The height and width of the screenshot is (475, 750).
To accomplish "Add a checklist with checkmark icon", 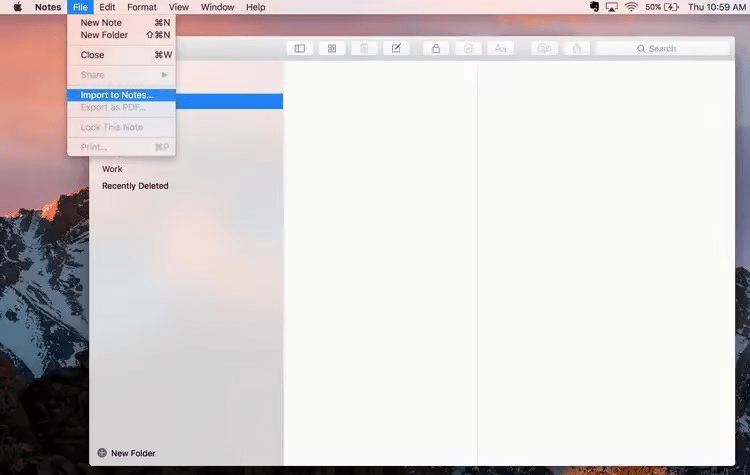I will click(x=468, y=48).
